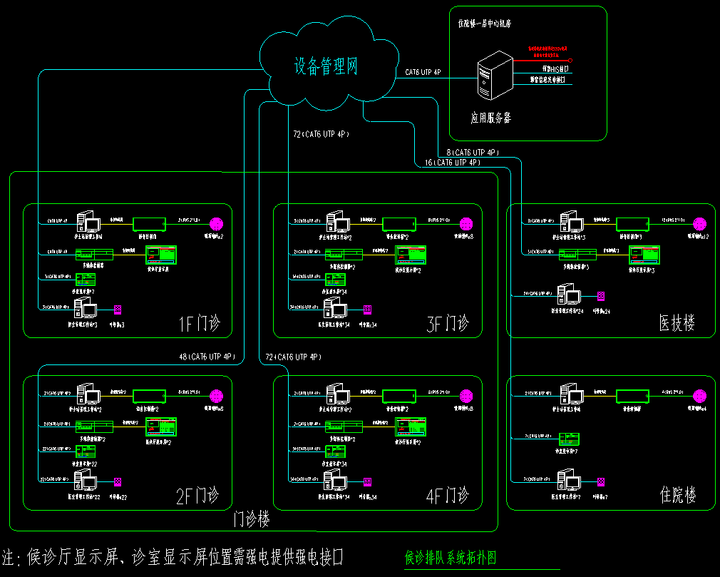Click the nurse station PC in 医技楼
Screen dimensions: 720x577
click(x=572, y=222)
